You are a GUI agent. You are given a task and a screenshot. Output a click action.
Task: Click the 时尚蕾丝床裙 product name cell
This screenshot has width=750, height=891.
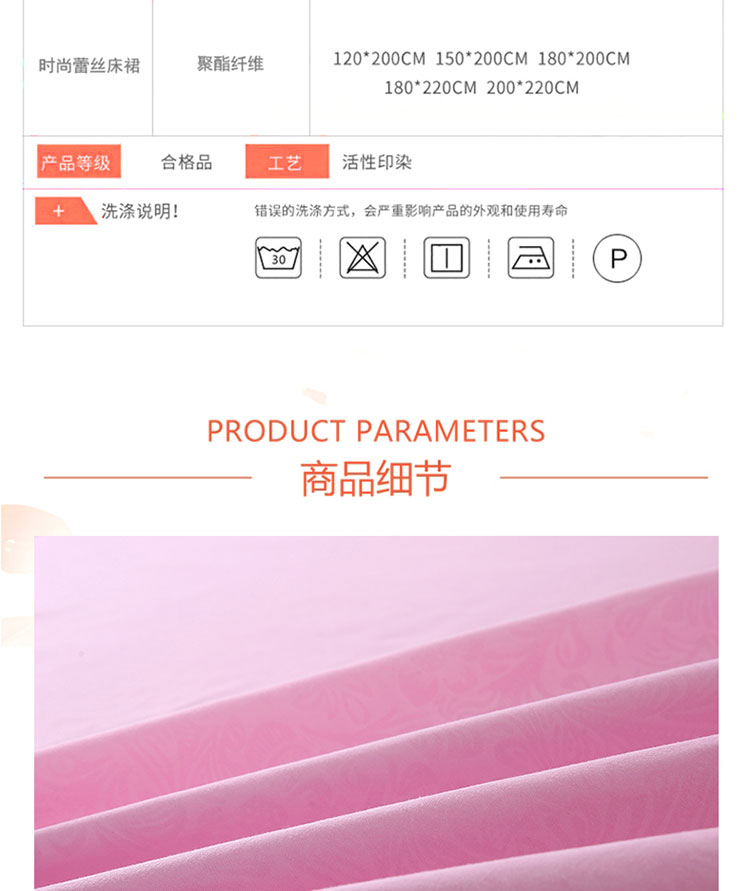89,66
